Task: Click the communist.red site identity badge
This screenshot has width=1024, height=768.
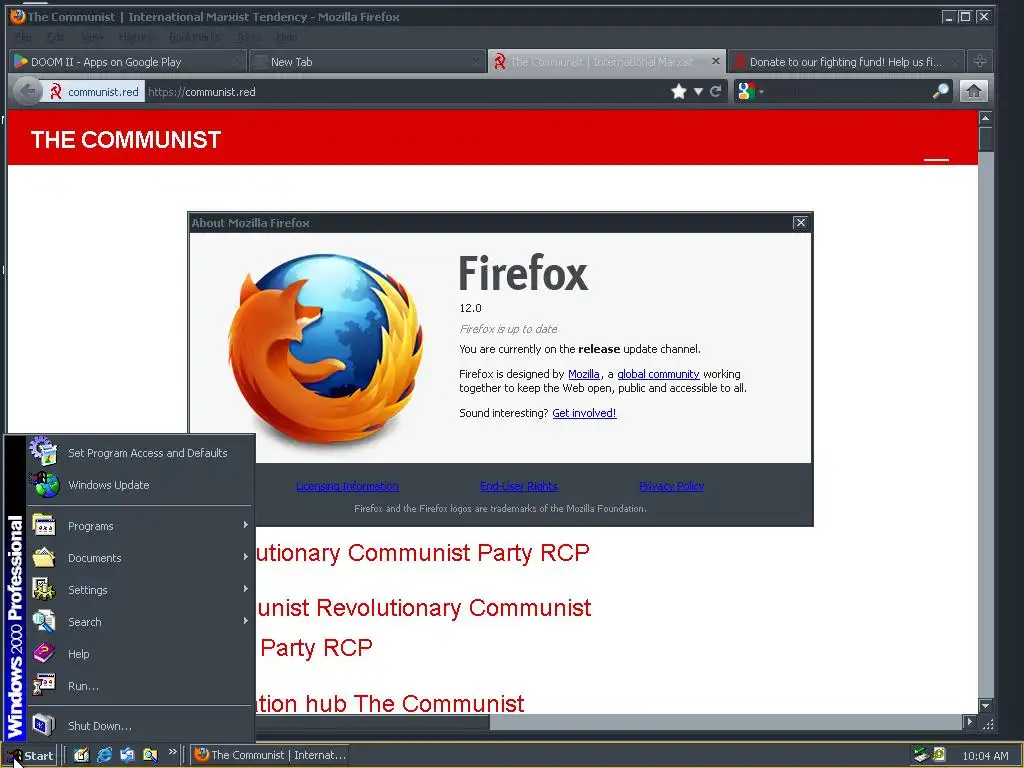Action: pyautogui.click(x=95, y=91)
